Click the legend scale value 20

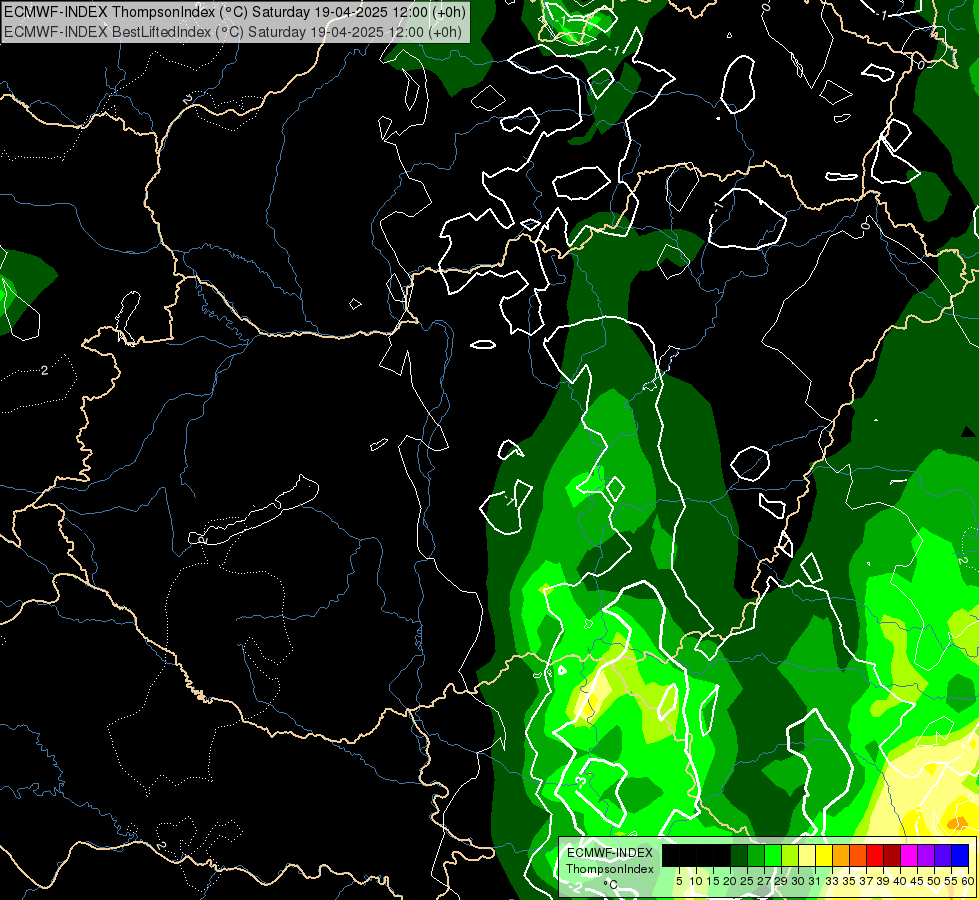point(730,881)
